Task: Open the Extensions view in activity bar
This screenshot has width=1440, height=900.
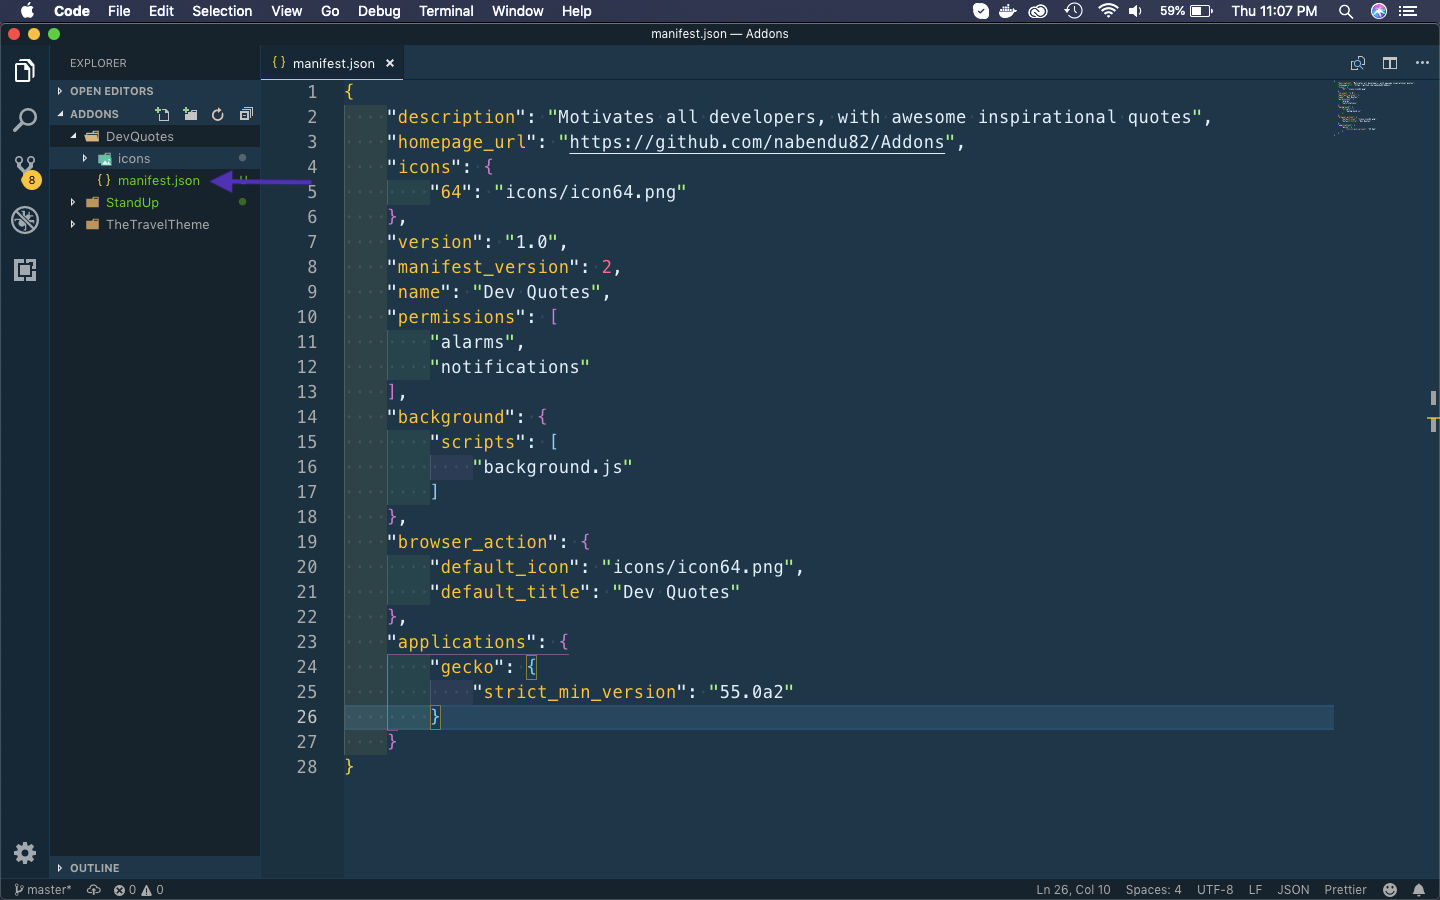Action: coord(25,269)
